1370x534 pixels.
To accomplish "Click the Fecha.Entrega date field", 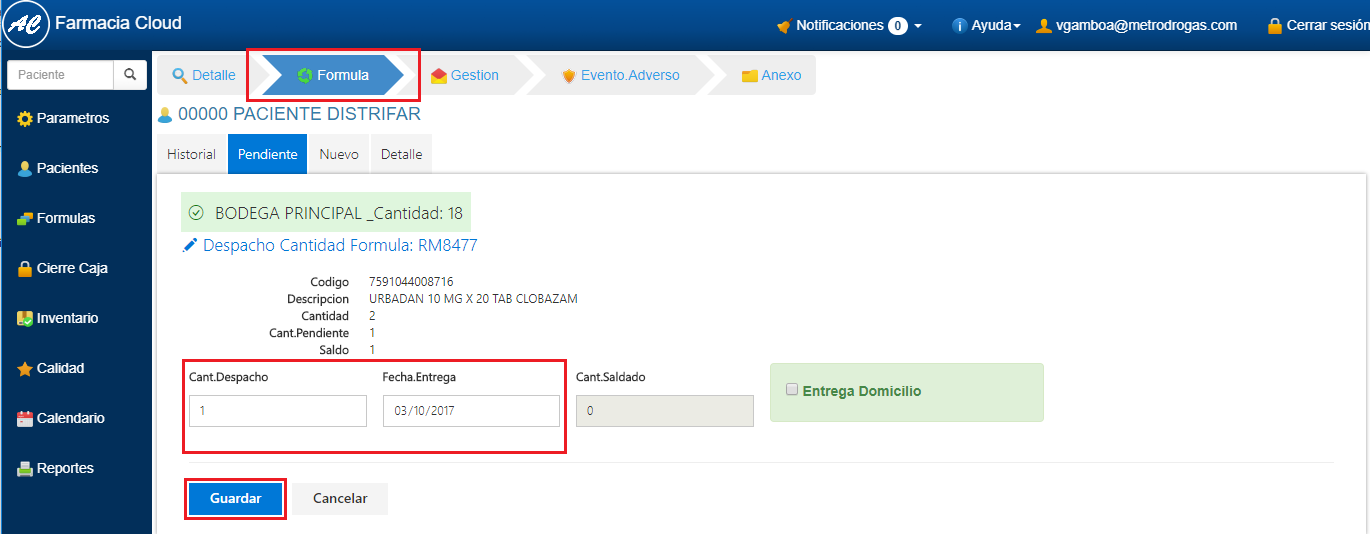I will click(x=471, y=411).
